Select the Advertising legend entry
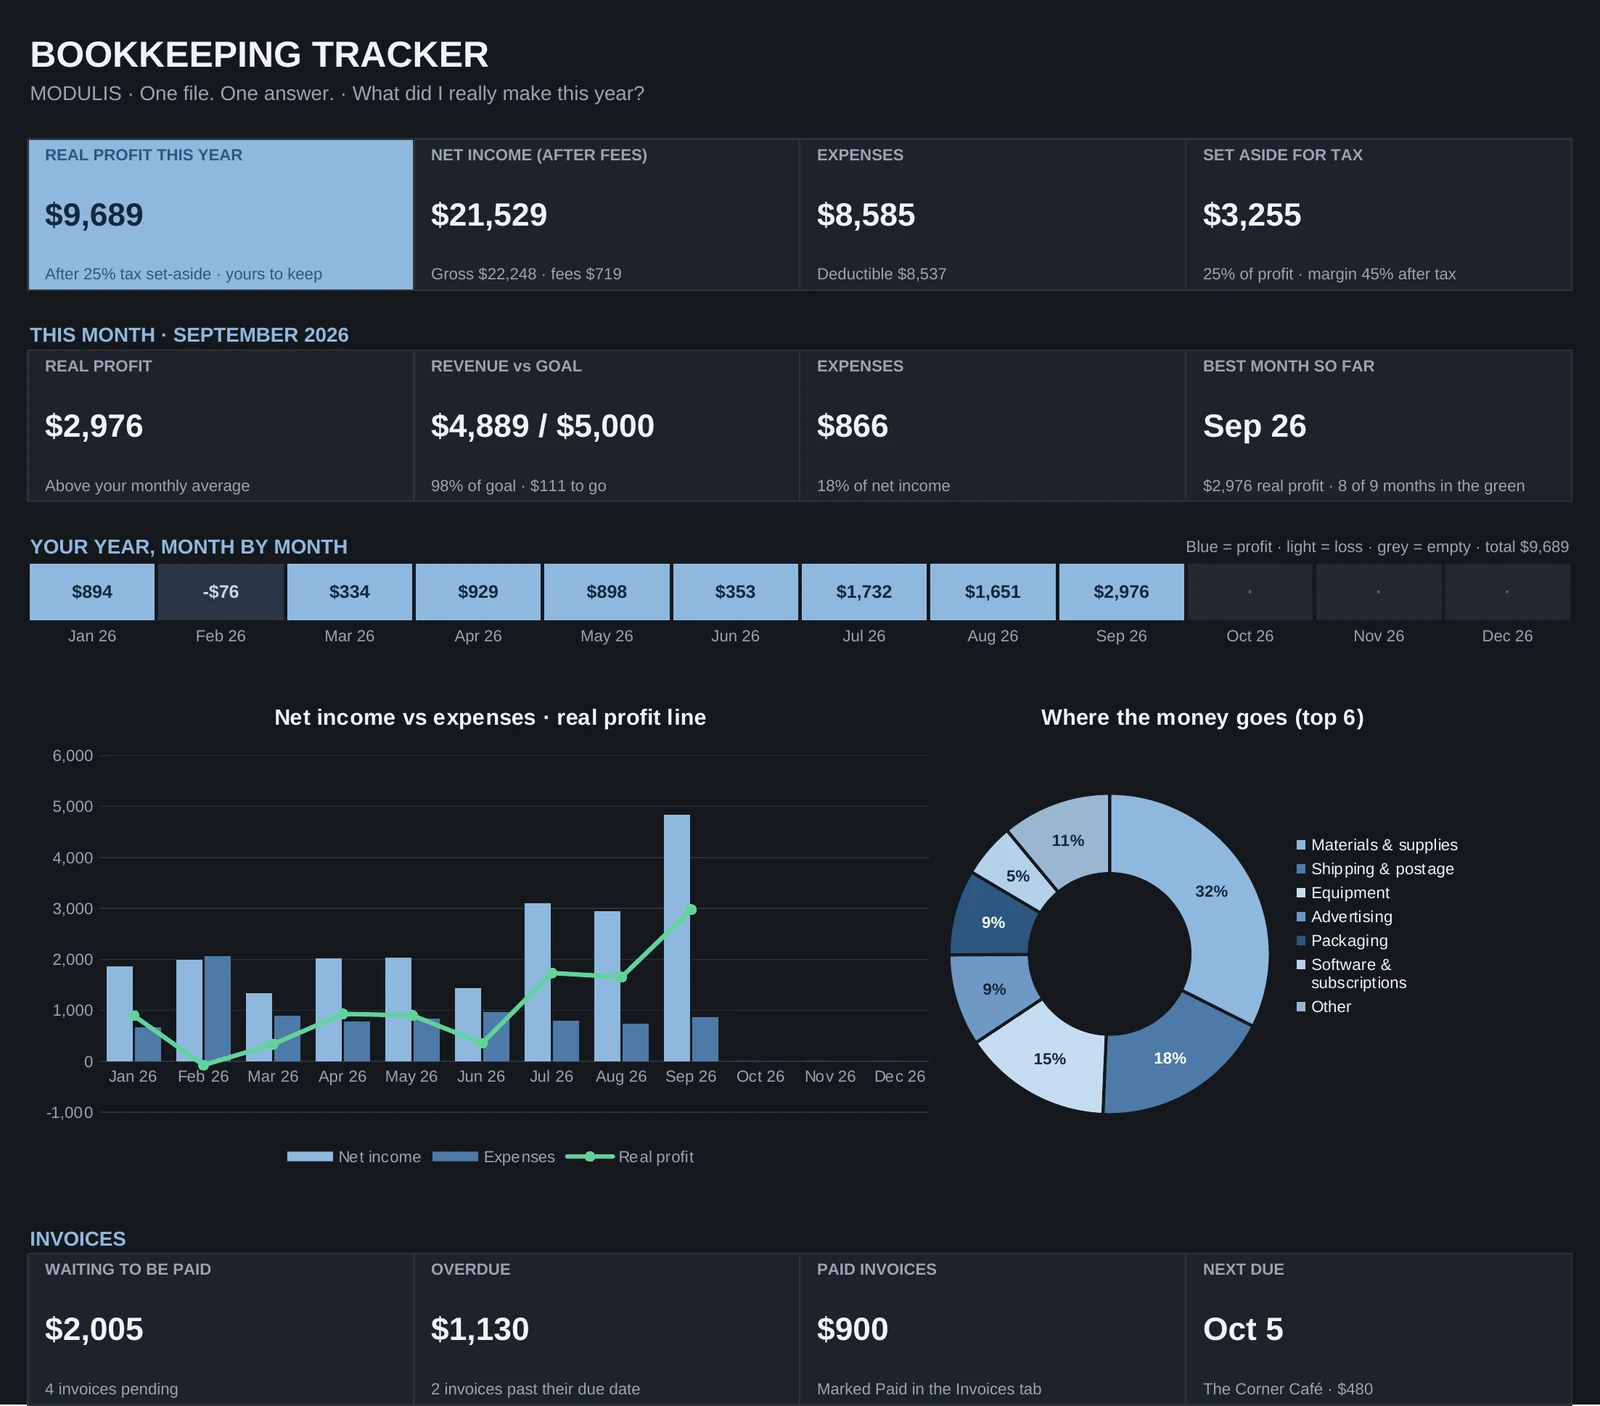 click(x=1344, y=917)
